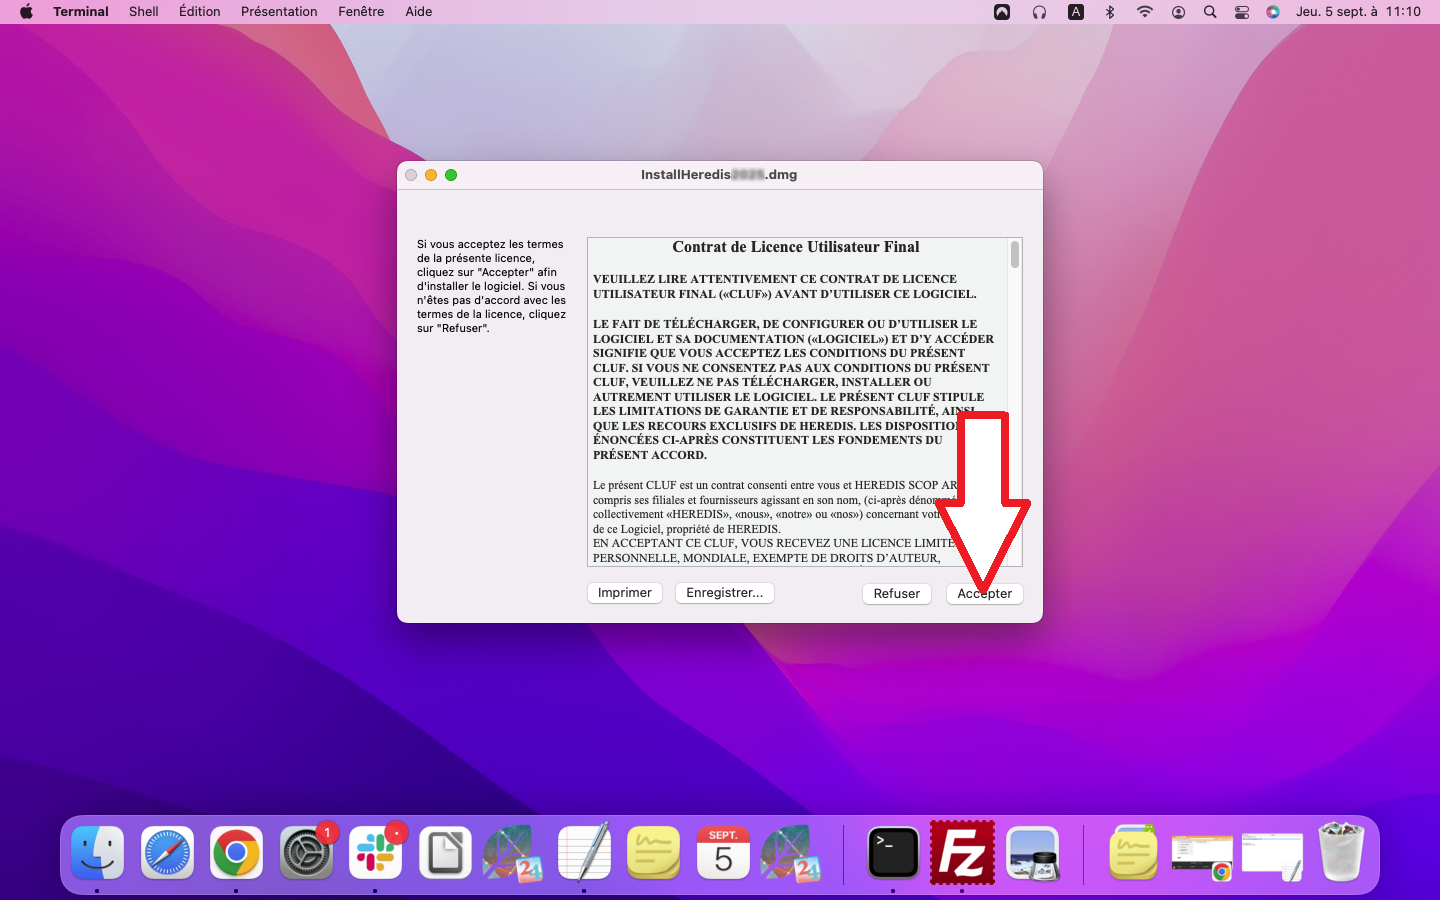Save the license via Enregistrer...

(x=724, y=593)
